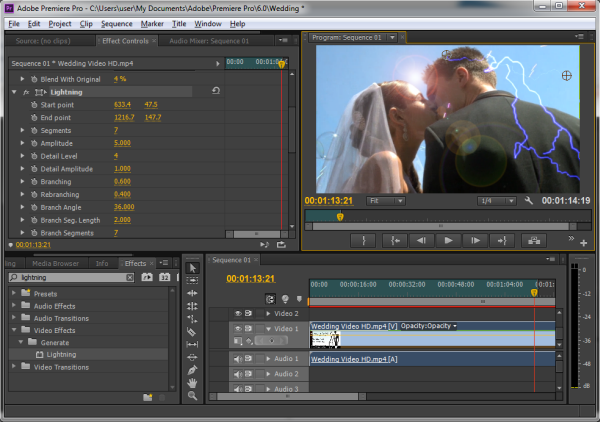
Task: Select the Selection tool arrow
Action: coord(192,268)
